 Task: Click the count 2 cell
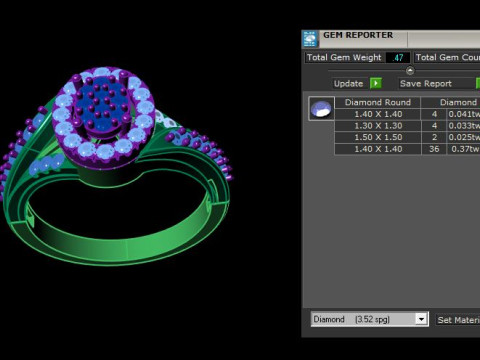[x=434, y=137]
